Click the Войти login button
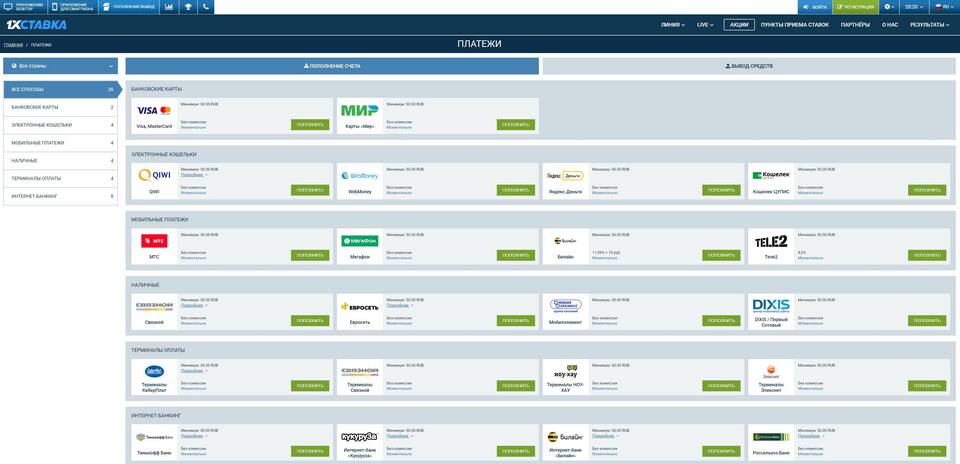The width and height of the screenshot is (960, 464). pos(814,7)
